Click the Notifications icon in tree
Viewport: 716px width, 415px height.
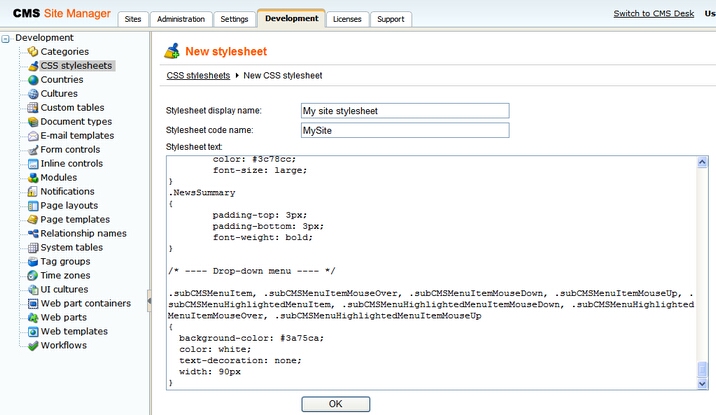coord(33,192)
